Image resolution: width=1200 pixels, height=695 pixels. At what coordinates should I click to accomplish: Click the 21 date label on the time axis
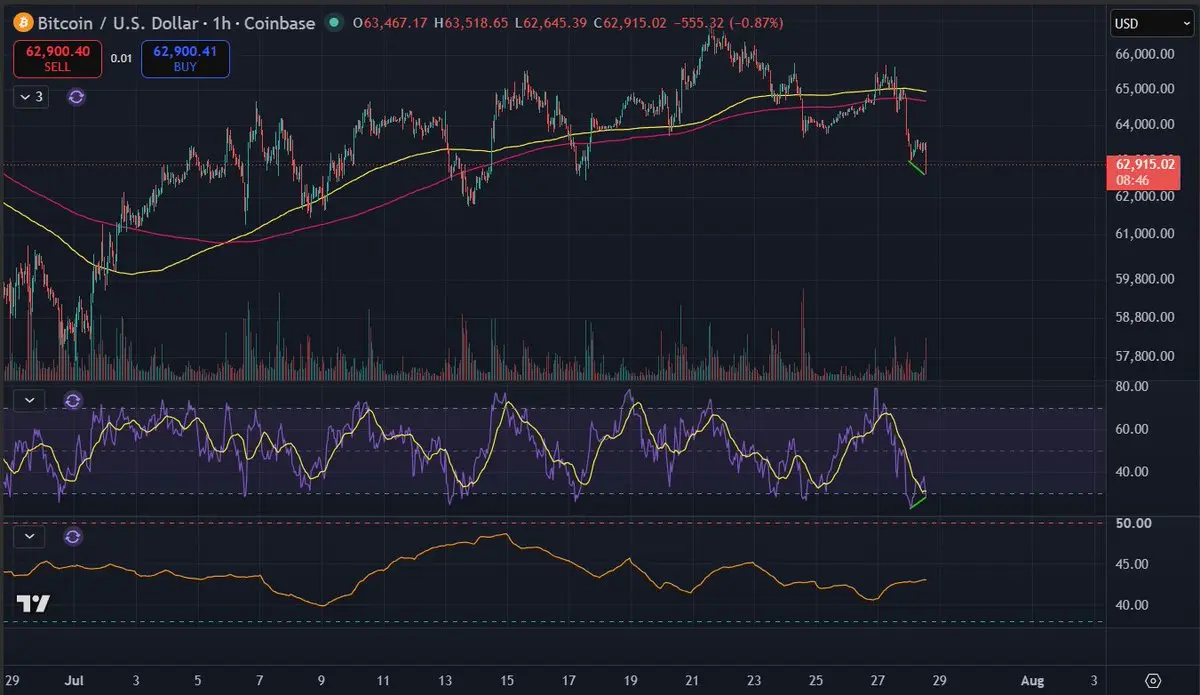(x=692, y=680)
